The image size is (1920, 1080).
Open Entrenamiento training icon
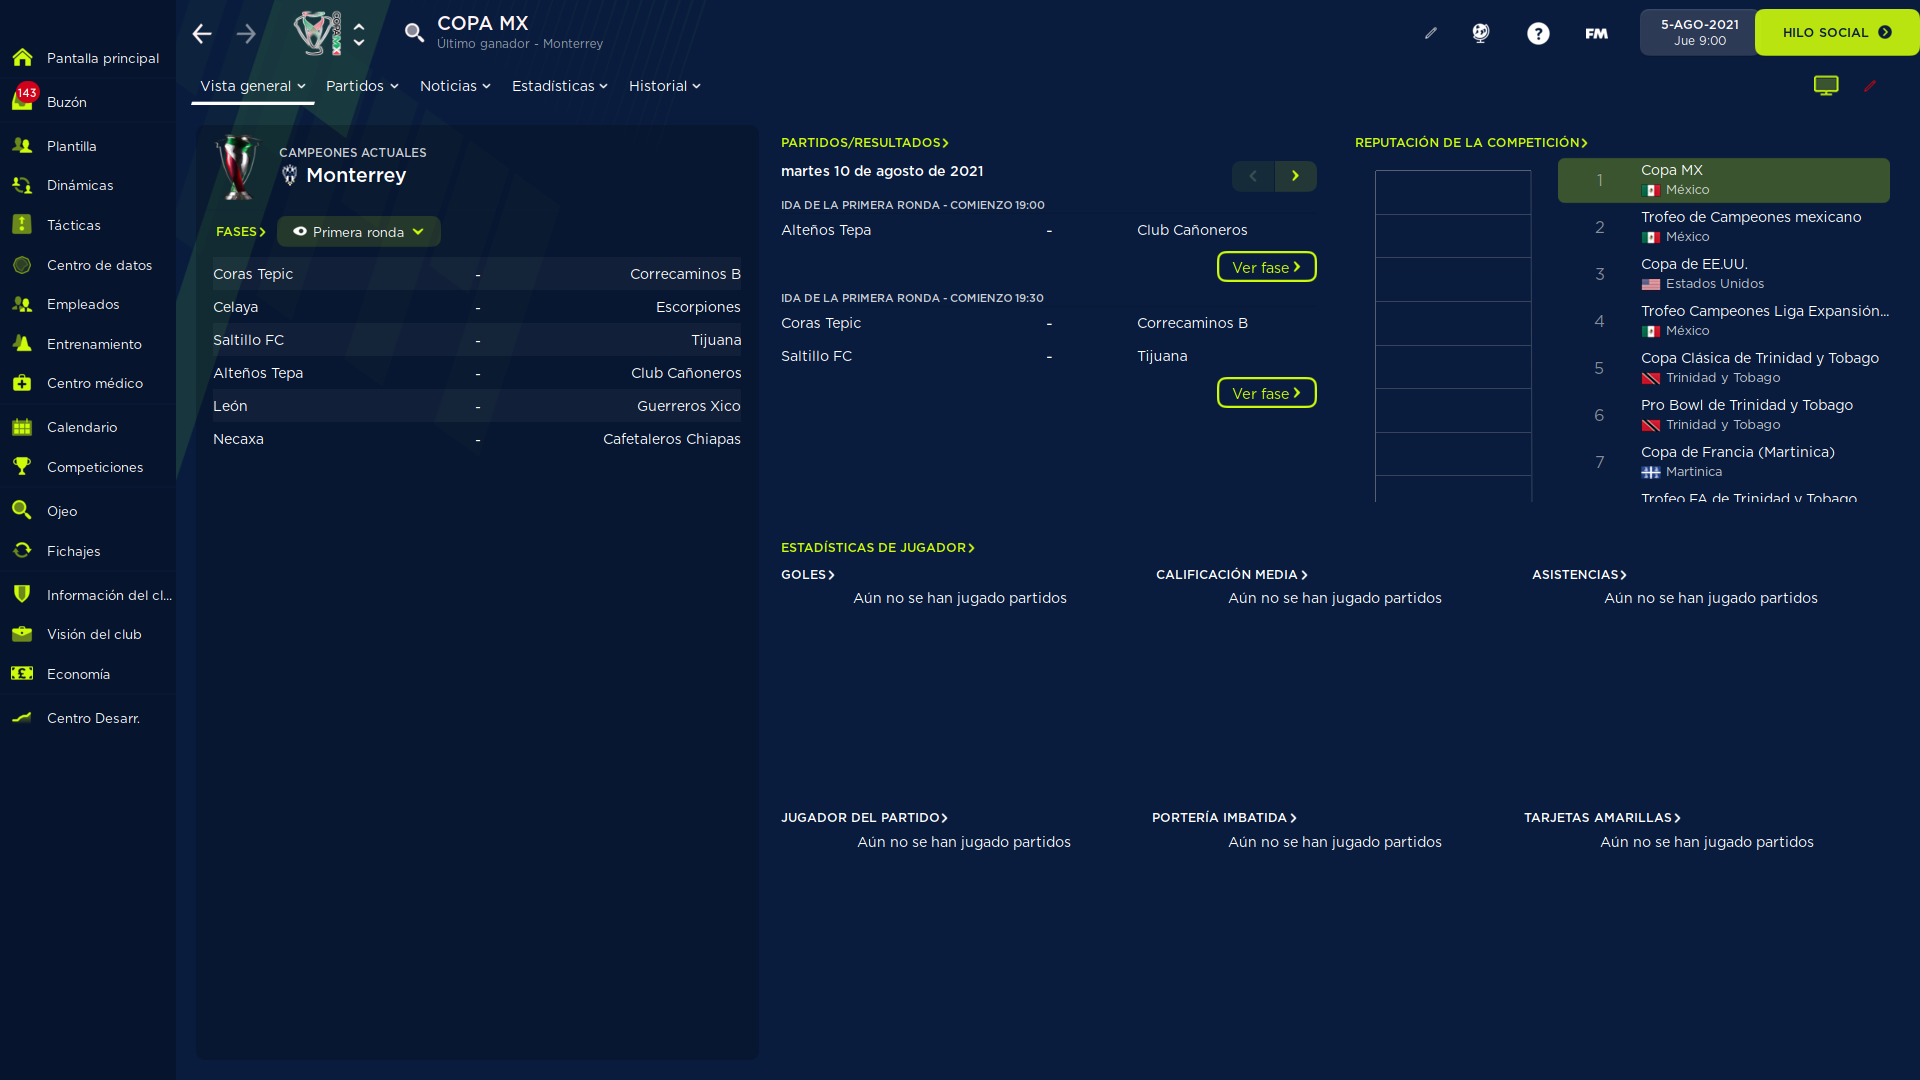(22, 344)
